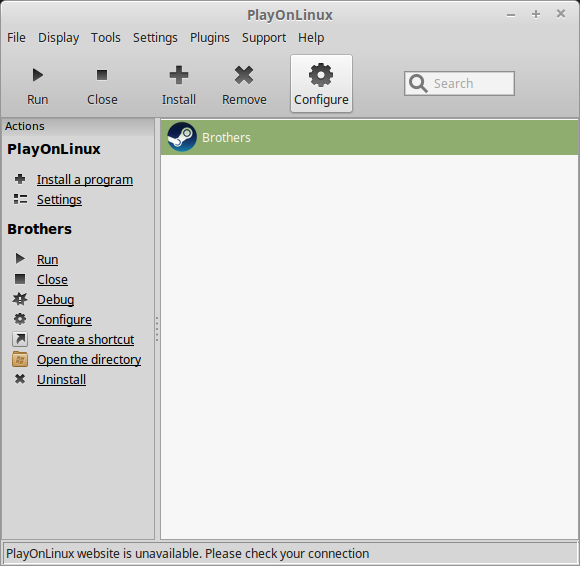Maximize the PlayOnLinux window
The width and height of the screenshot is (580, 566).
536,14
